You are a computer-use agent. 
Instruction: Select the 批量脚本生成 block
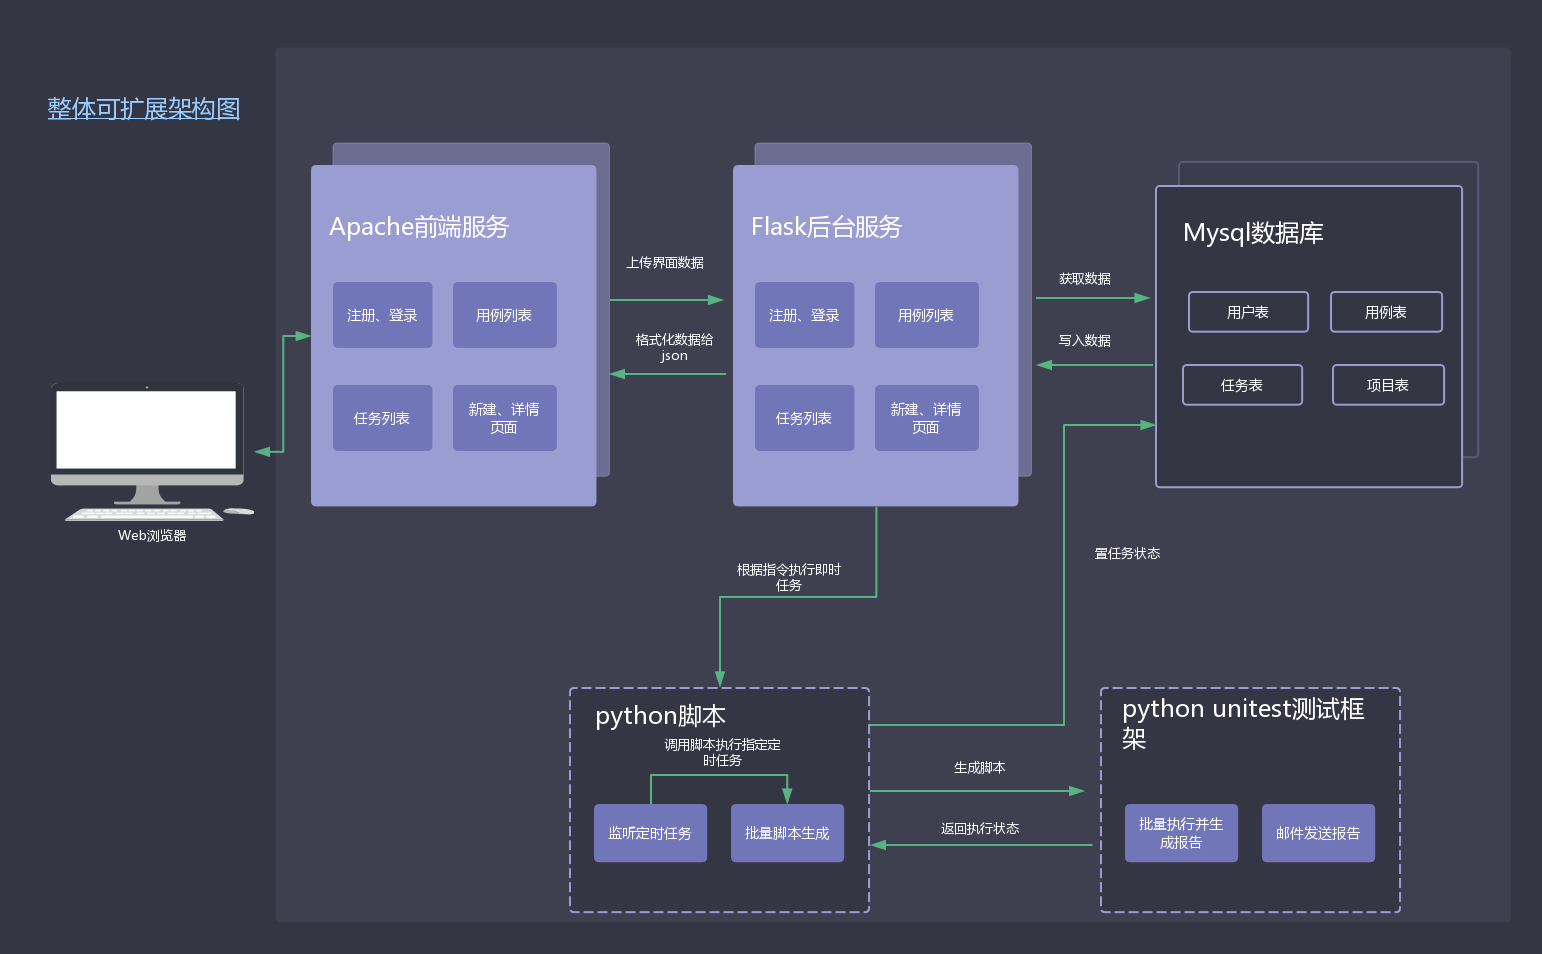pos(787,833)
